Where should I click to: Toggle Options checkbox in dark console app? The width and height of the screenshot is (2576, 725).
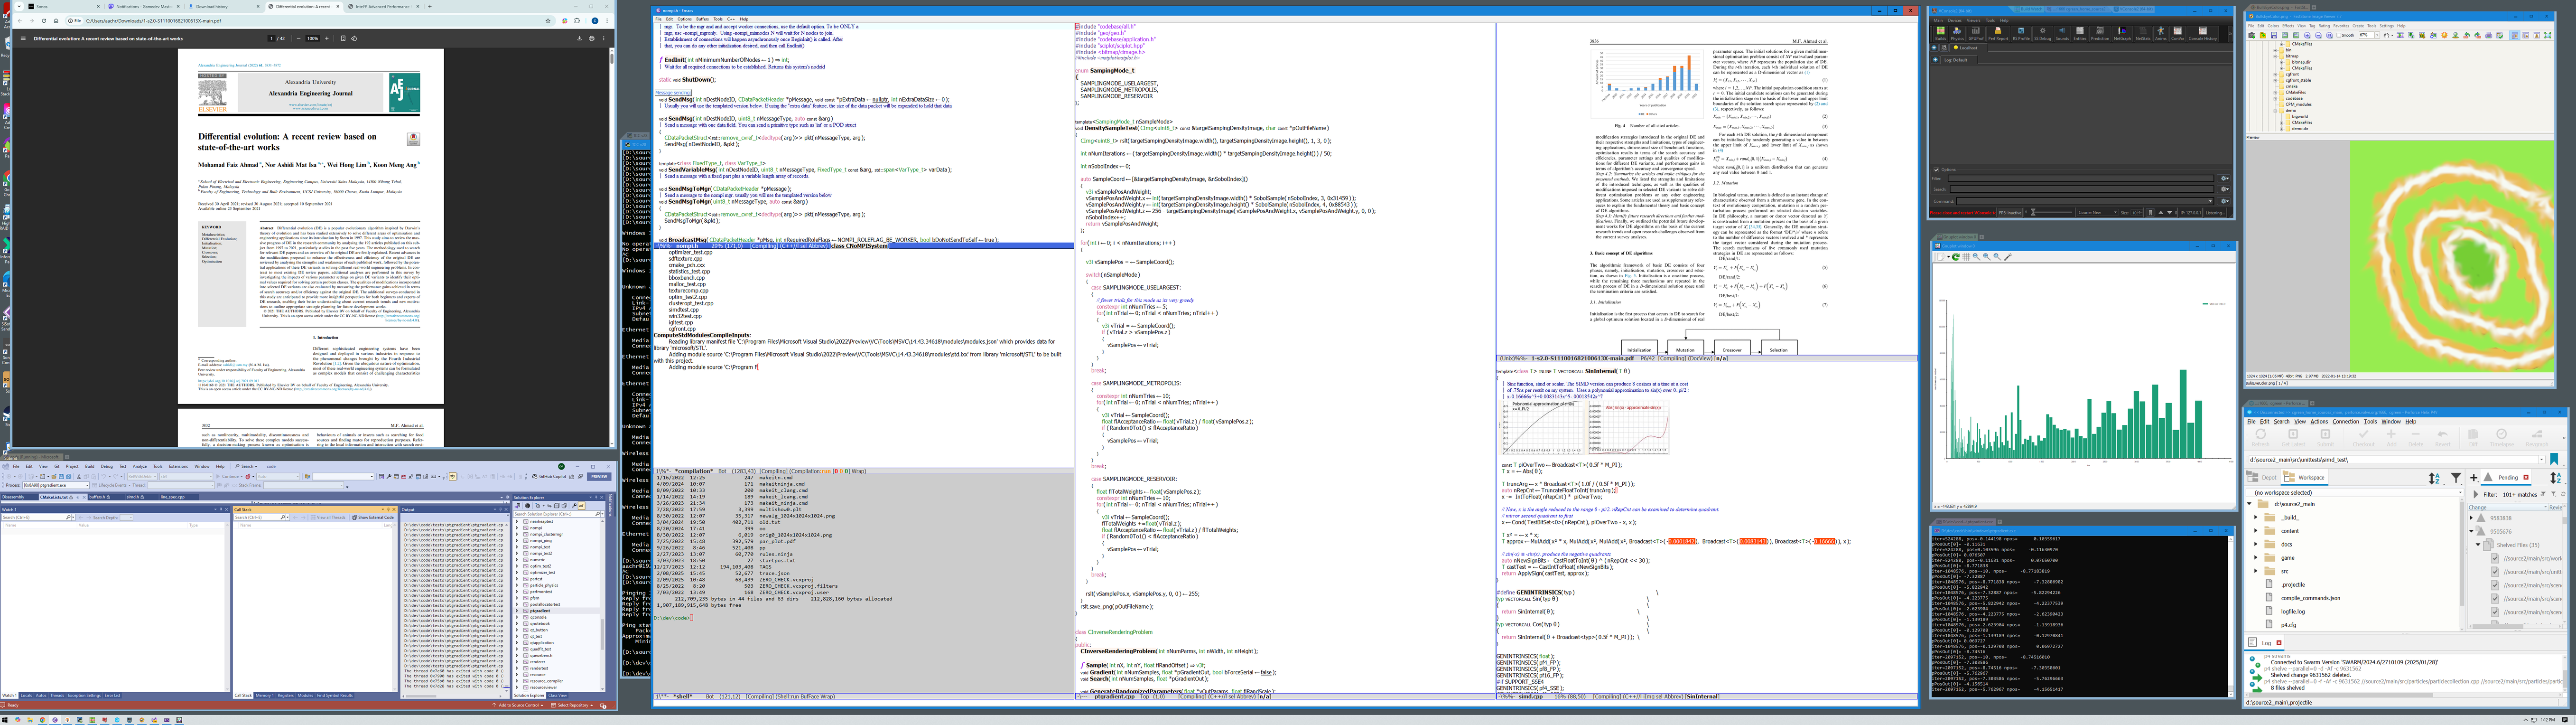click(x=1936, y=170)
